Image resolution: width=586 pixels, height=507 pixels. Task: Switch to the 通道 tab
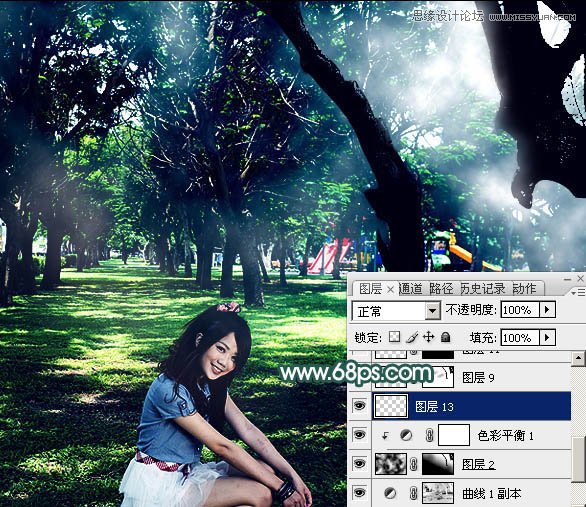click(411, 289)
